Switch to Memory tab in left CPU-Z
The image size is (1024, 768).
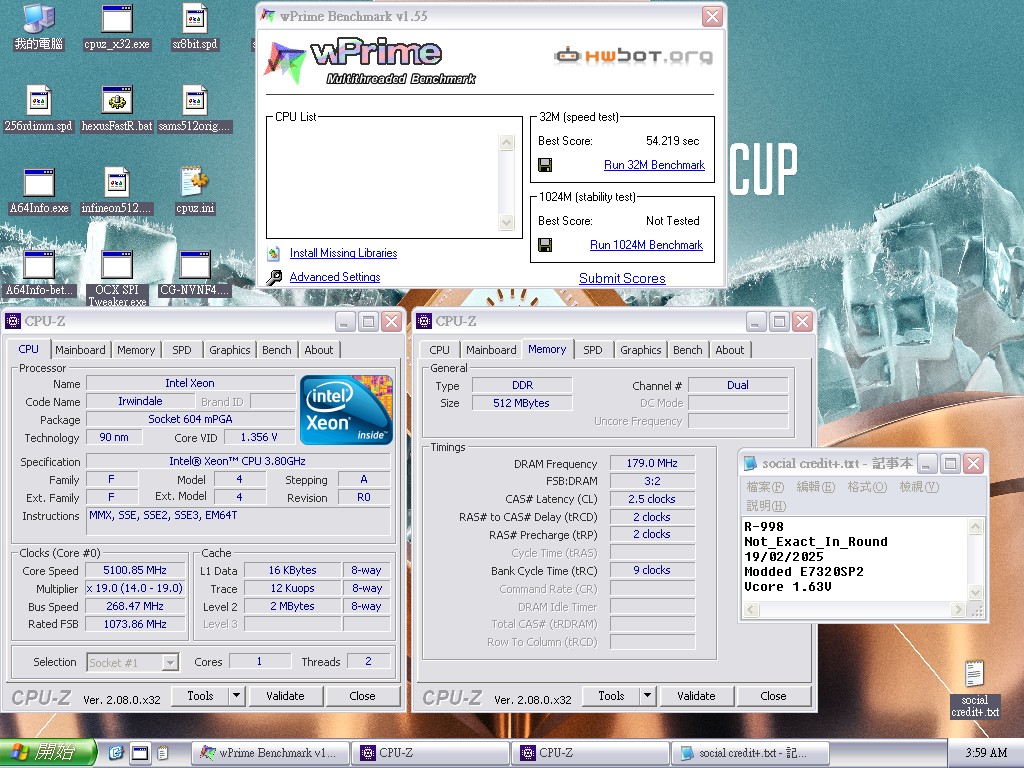pyautogui.click(x=136, y=350)
